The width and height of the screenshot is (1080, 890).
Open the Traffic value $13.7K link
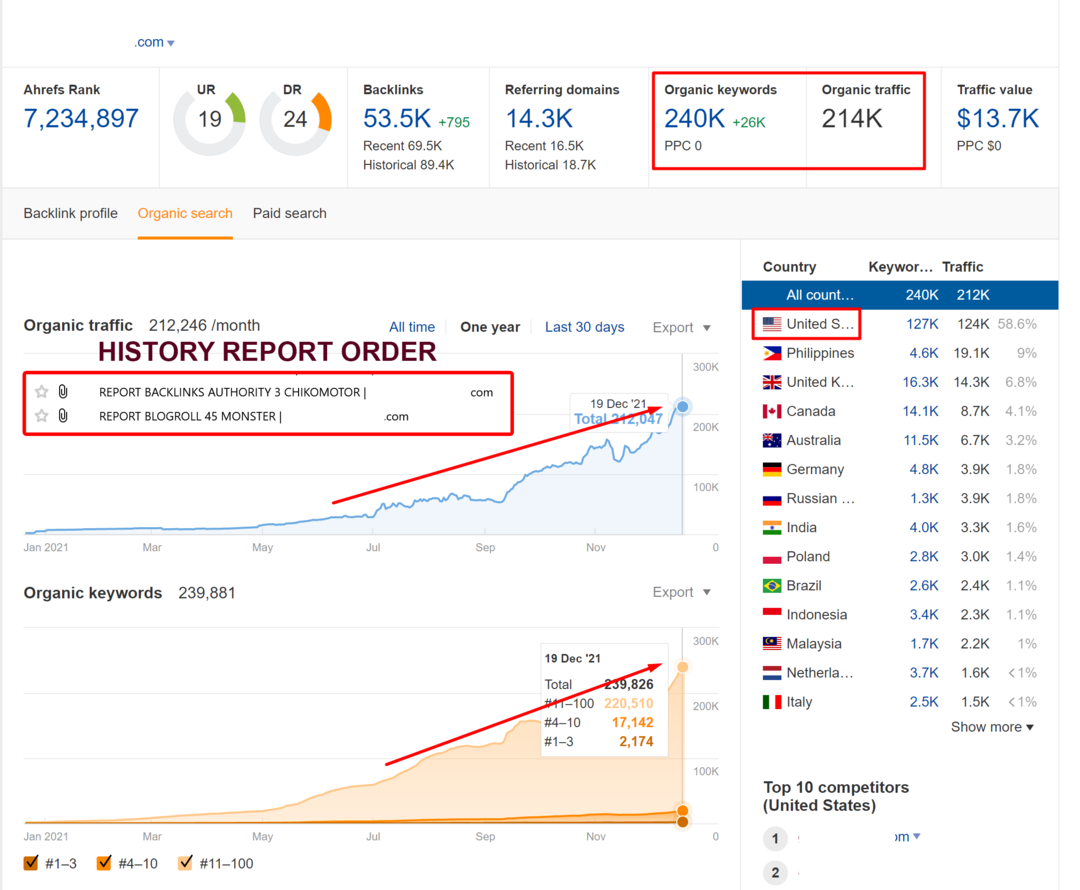pos(997,118)
